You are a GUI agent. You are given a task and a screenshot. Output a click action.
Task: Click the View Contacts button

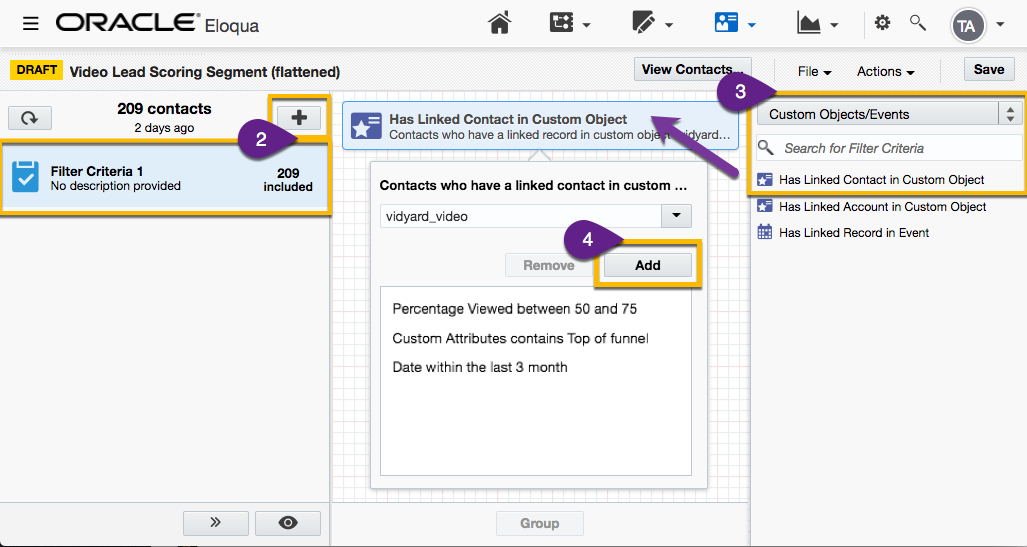692,69
